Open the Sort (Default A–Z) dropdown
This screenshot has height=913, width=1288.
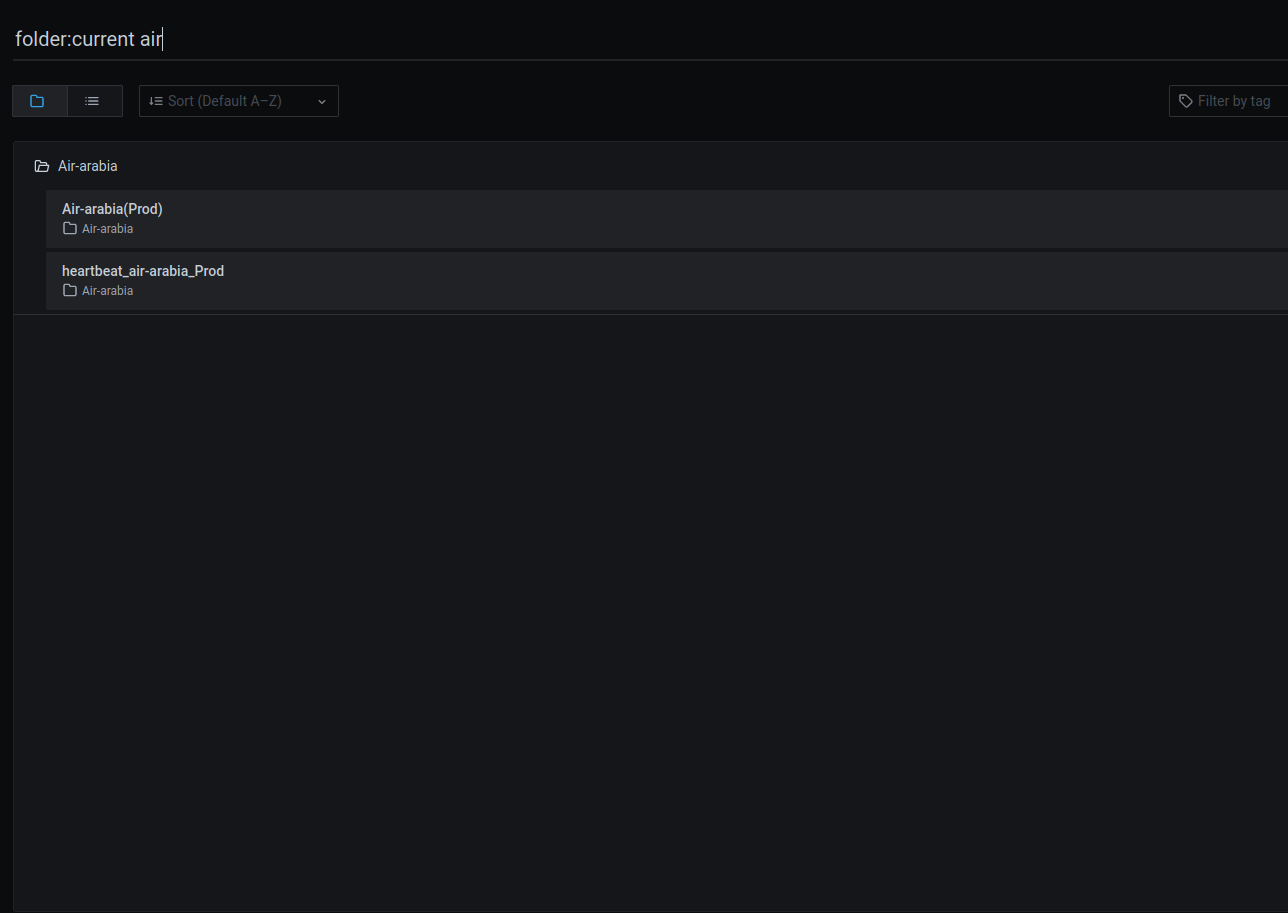point(238,100)
